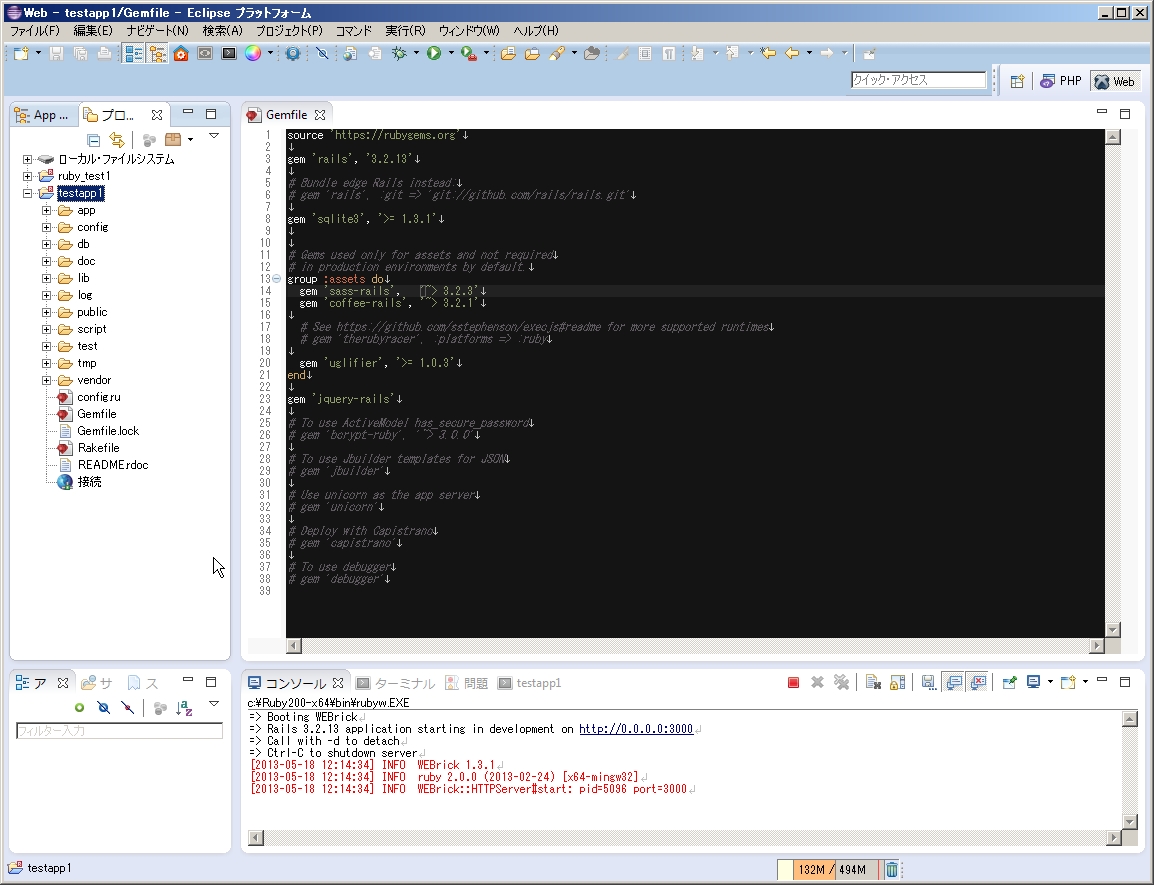Click the Save console output floppy icon

tap(929, 683)
